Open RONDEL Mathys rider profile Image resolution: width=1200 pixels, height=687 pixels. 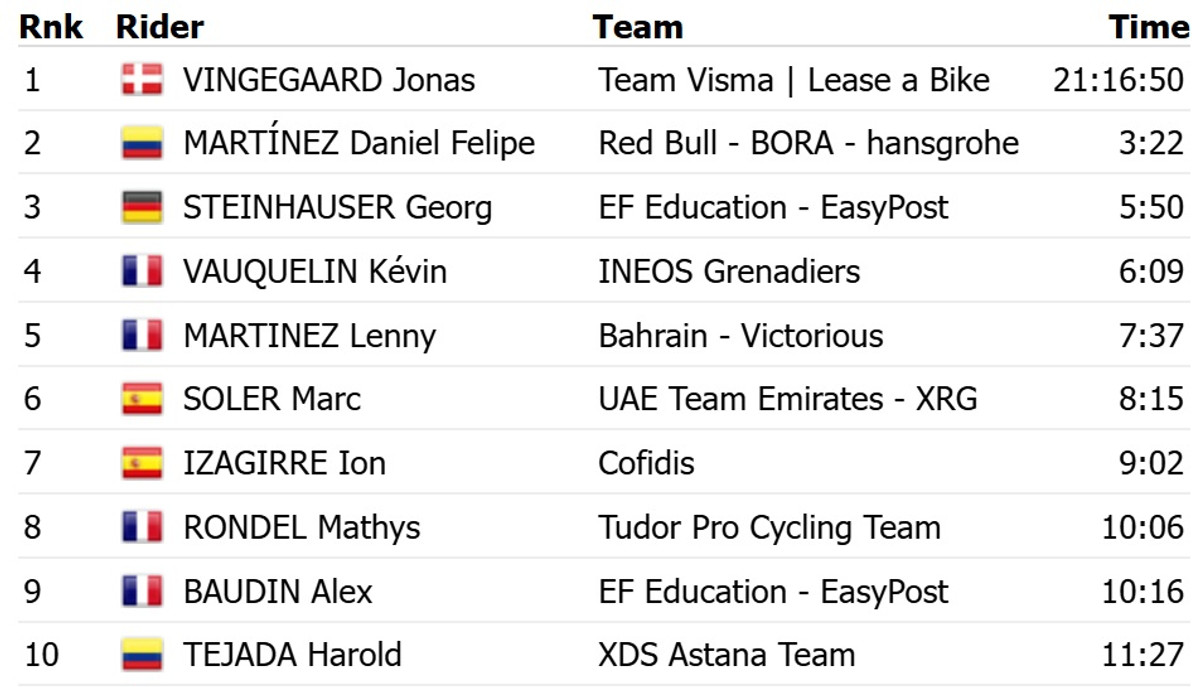pos(301,528)
